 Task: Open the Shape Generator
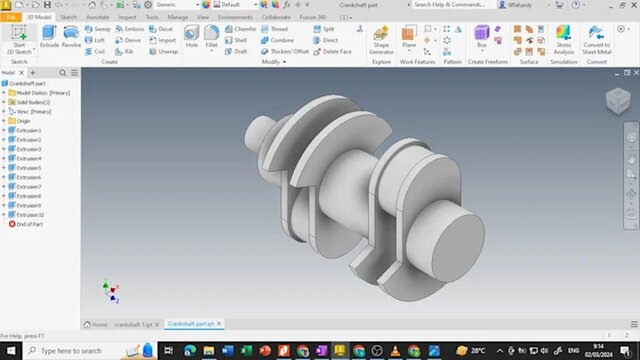[x=381, y=40]
